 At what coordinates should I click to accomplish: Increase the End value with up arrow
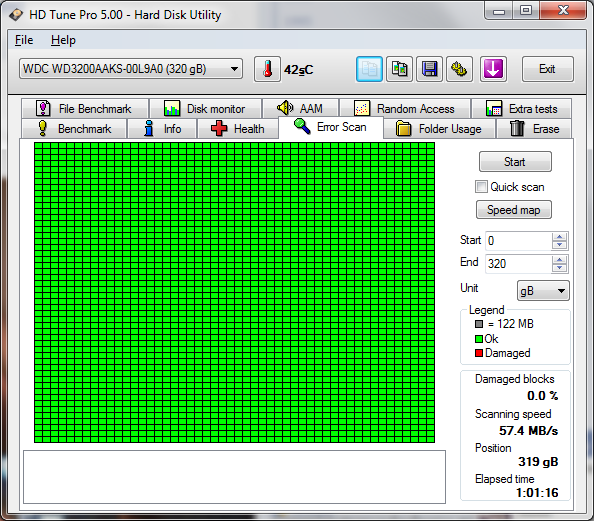559,260
